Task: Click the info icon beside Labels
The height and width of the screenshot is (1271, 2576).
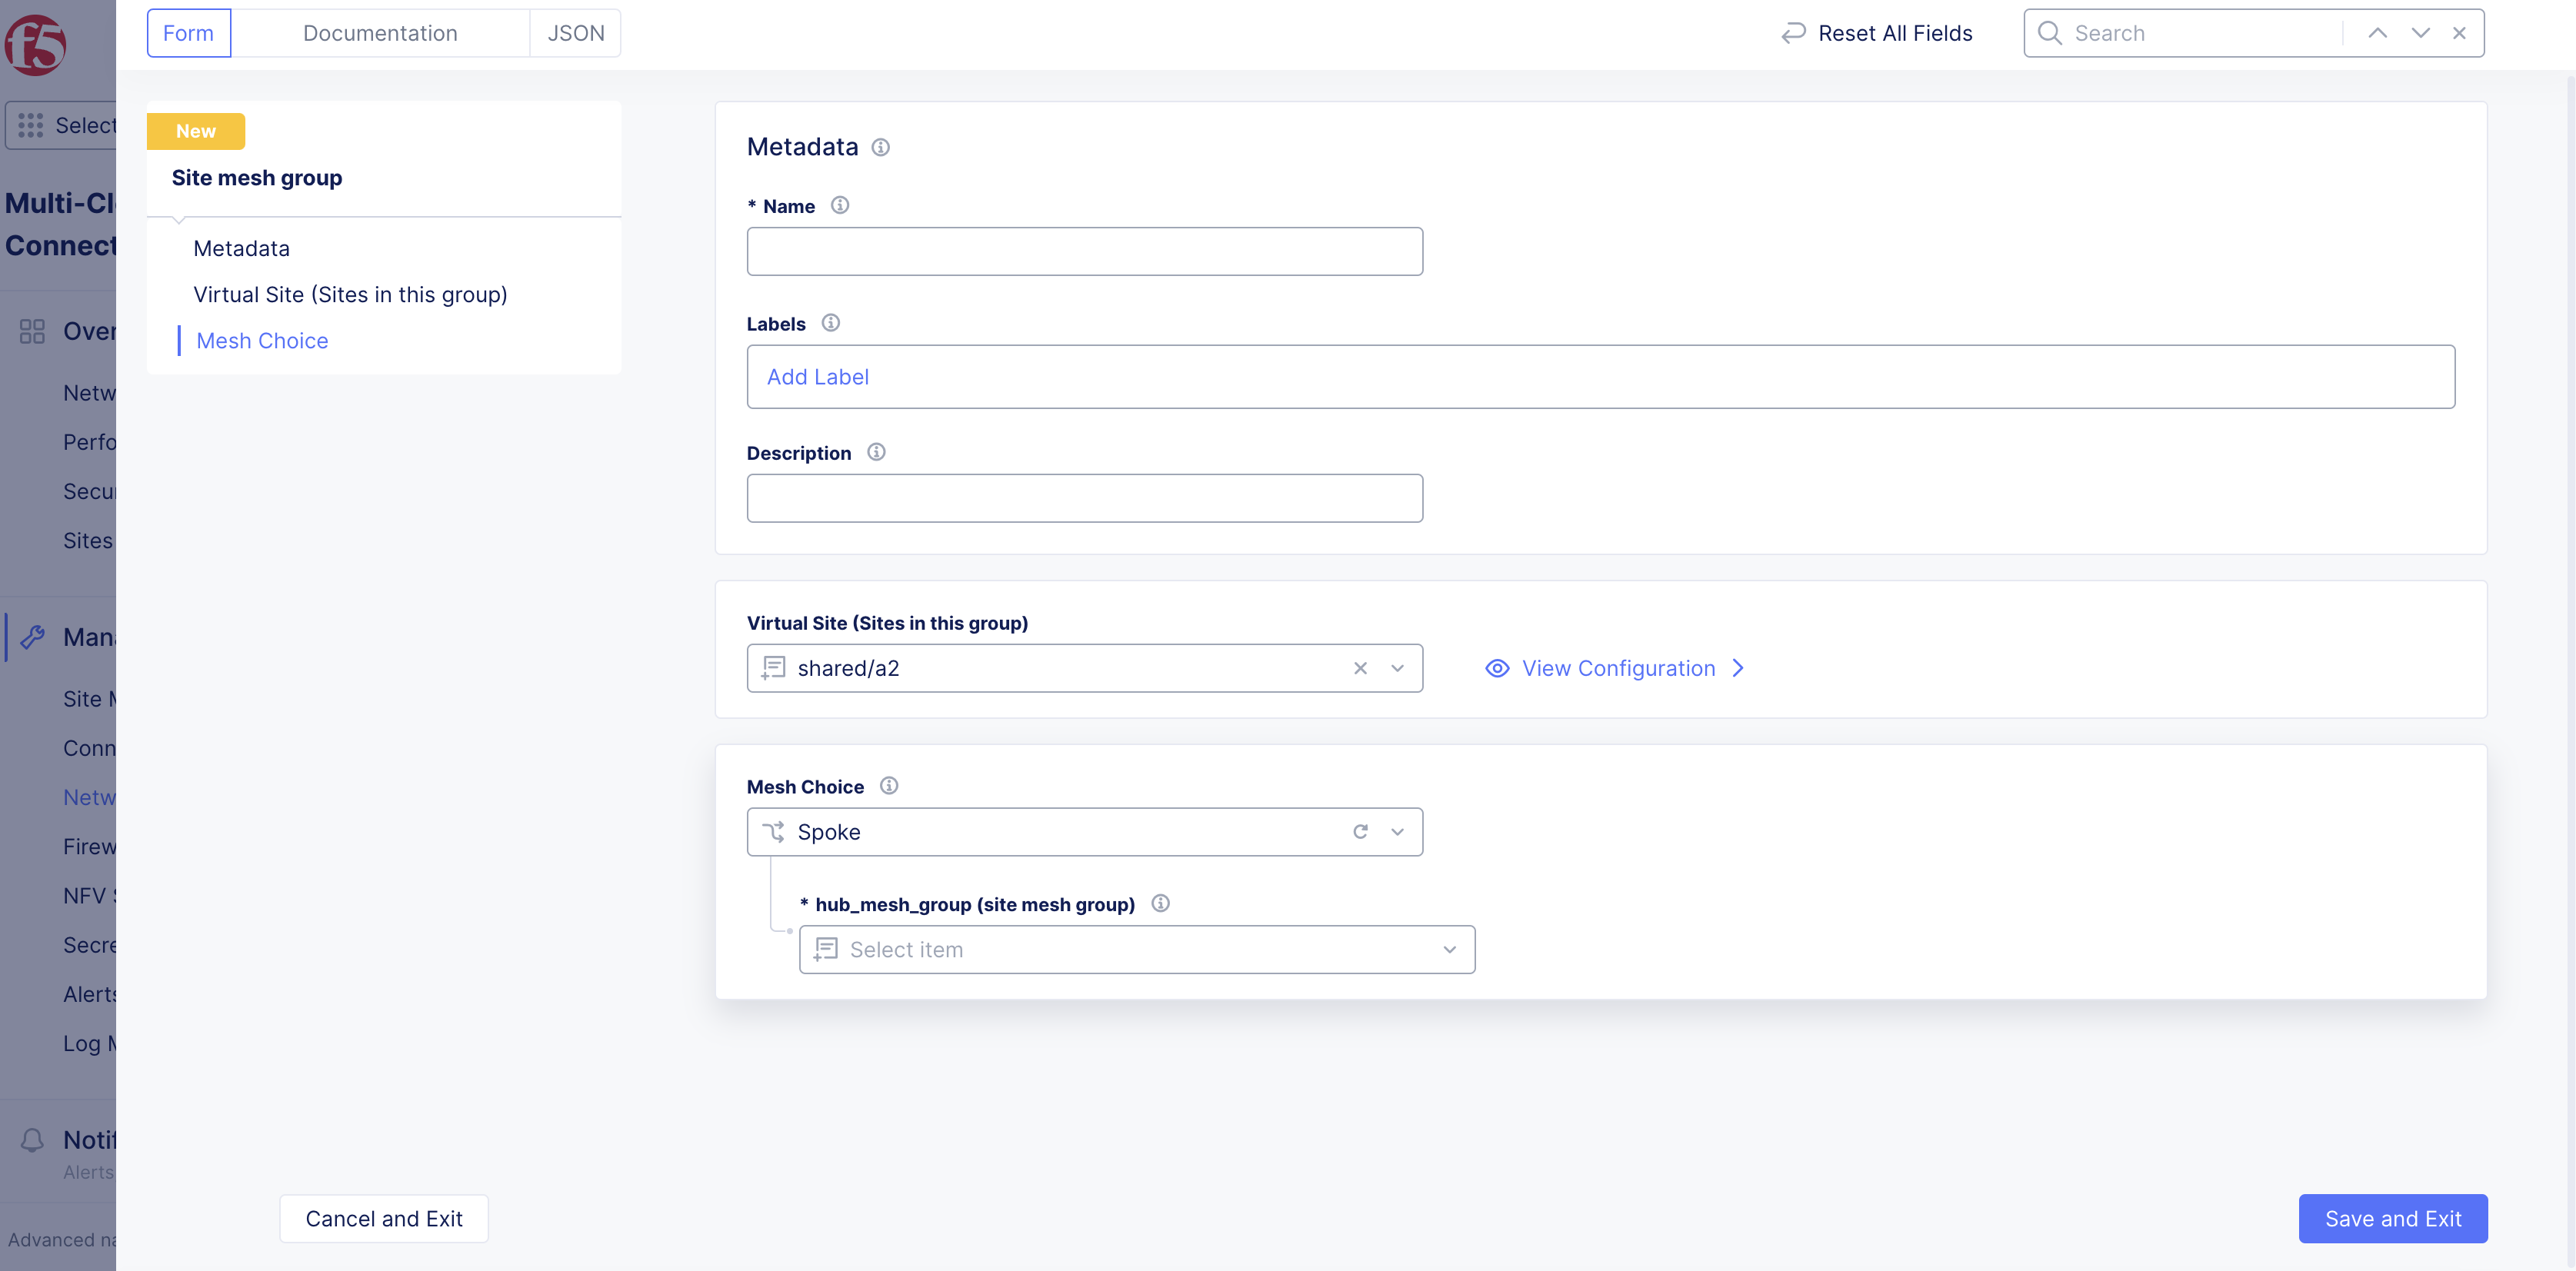Action: (x=830, y=323)
